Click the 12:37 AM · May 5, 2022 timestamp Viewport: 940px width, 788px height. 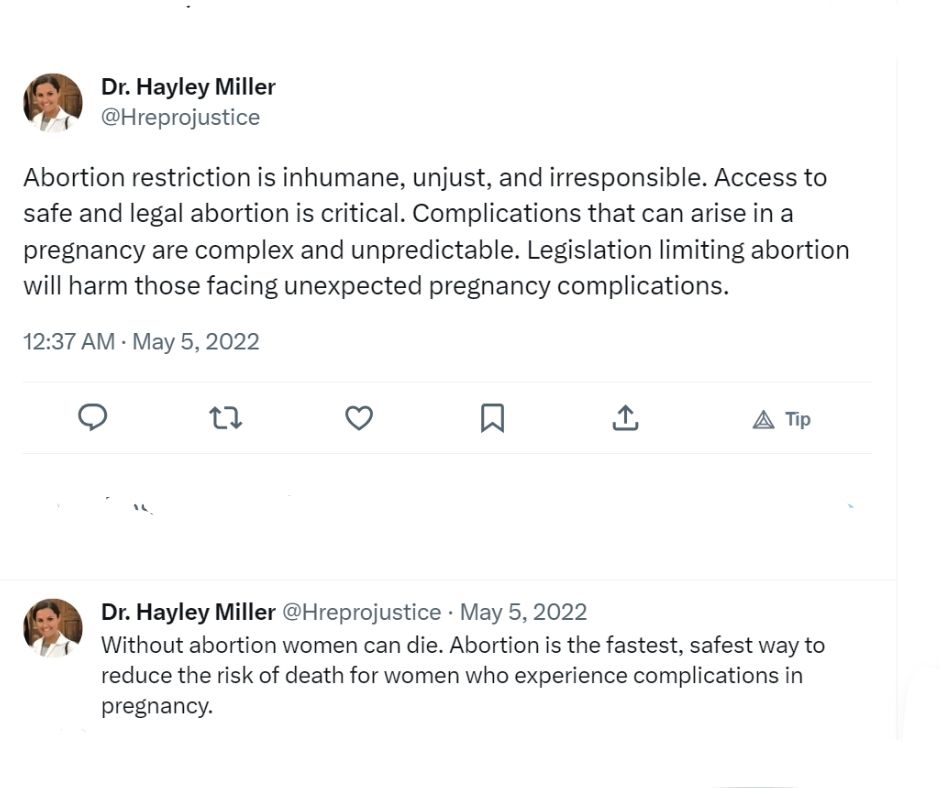point(141,342)
